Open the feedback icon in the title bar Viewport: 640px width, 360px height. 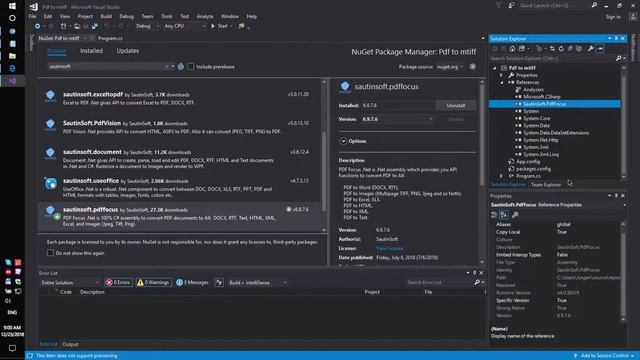pyautogui.click(x=511, y=5)
